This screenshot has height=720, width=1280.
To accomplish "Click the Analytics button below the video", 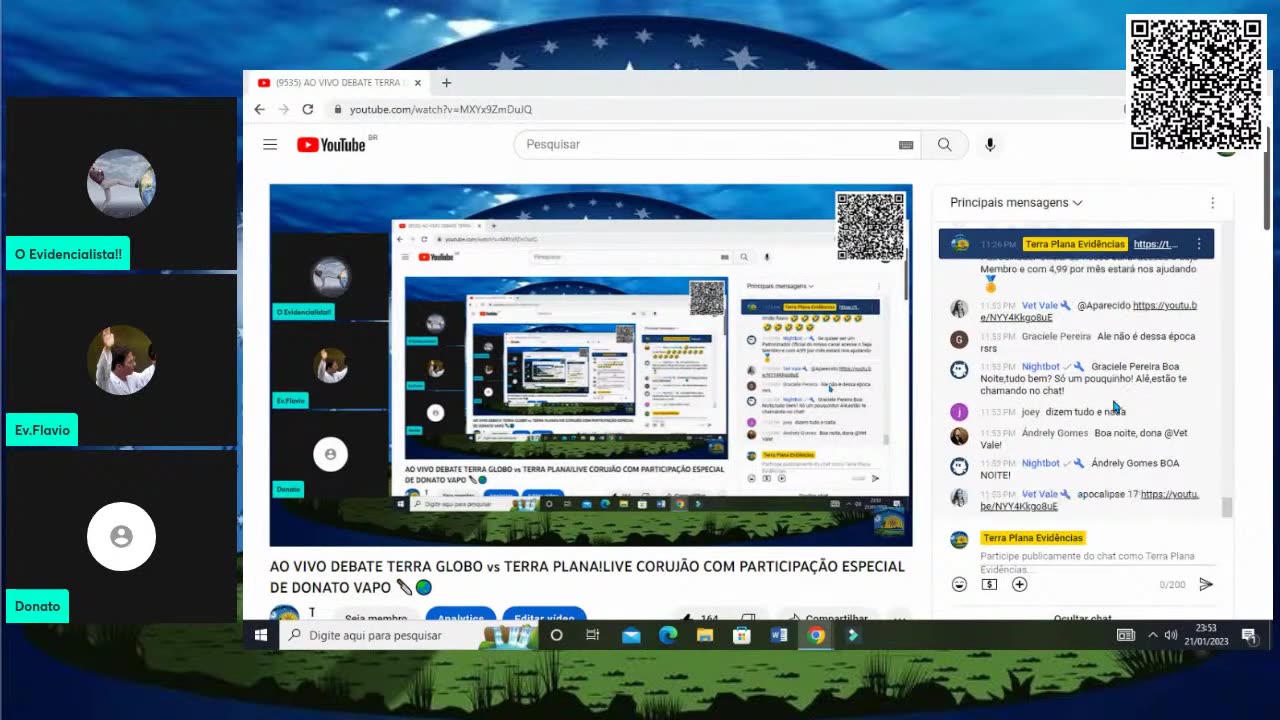I will coord(461,616).
